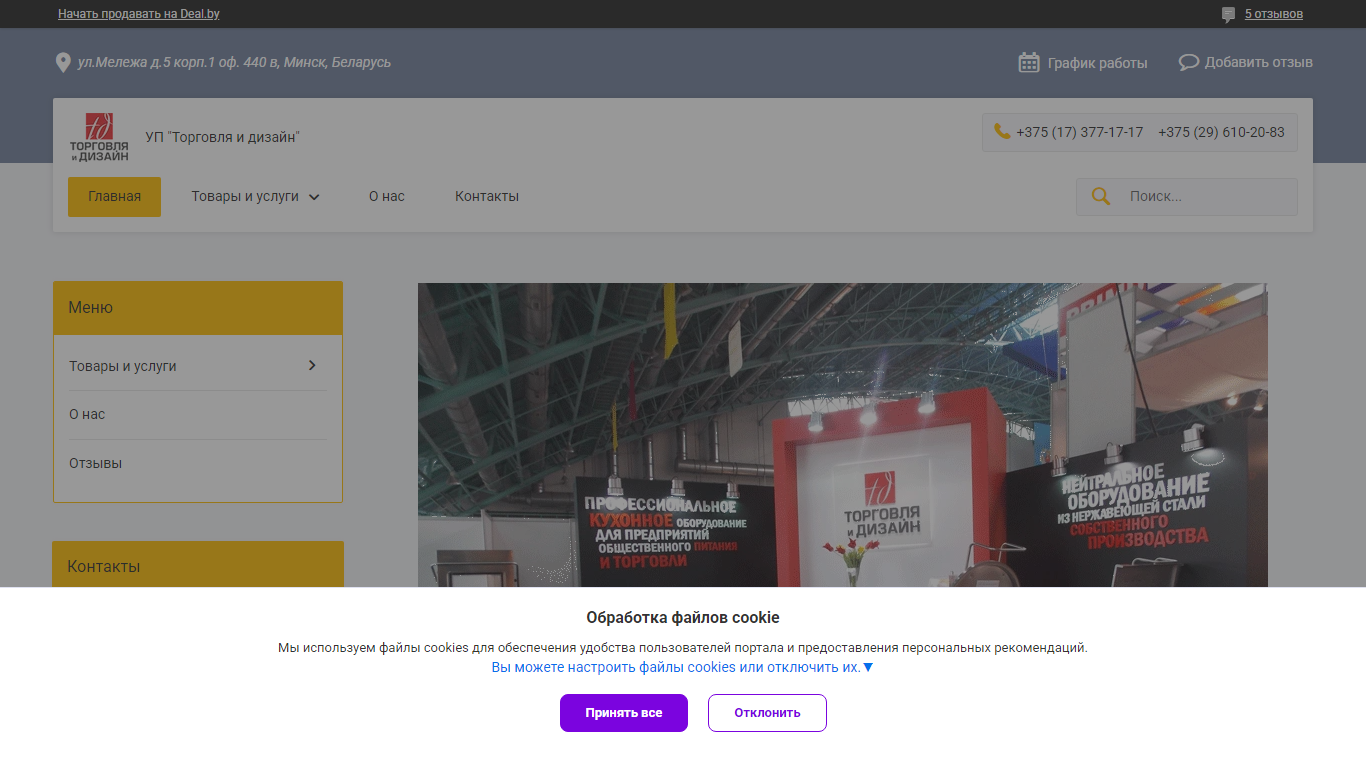Decline cookies with Отклонить button

767,713
